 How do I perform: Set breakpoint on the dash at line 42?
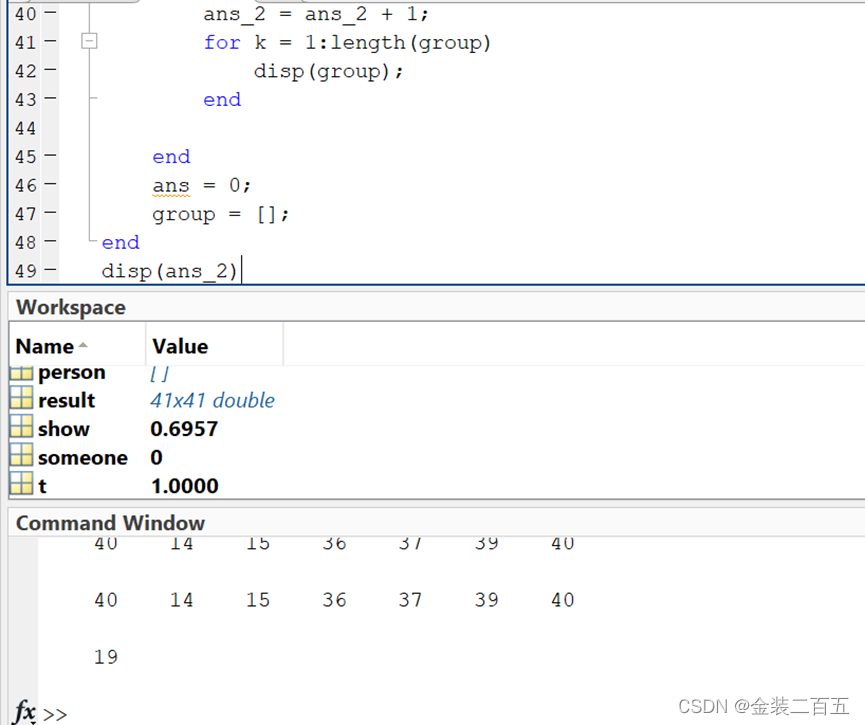50,70
